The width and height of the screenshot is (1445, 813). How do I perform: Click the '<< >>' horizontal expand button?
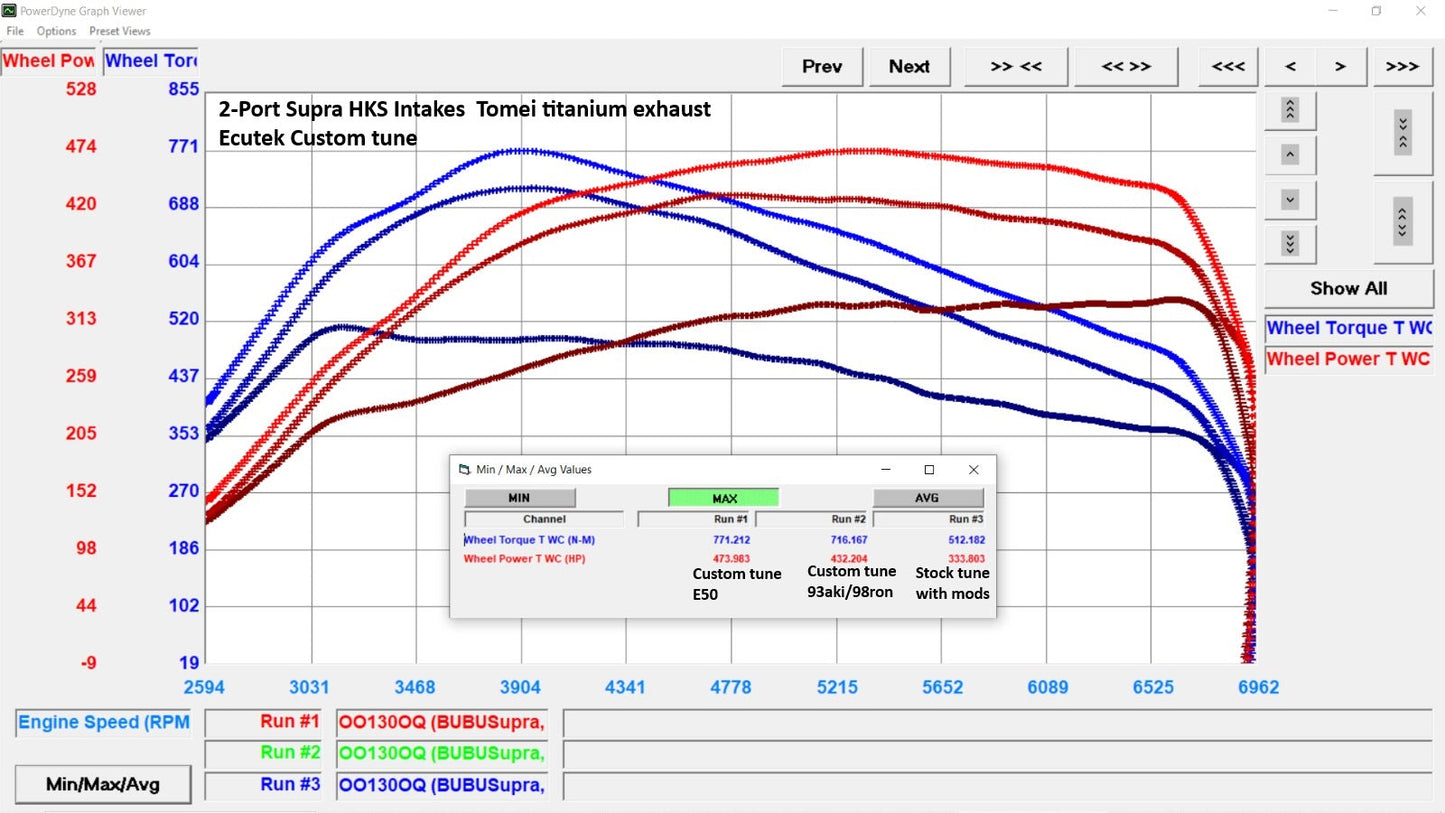tap(1126, 67)
